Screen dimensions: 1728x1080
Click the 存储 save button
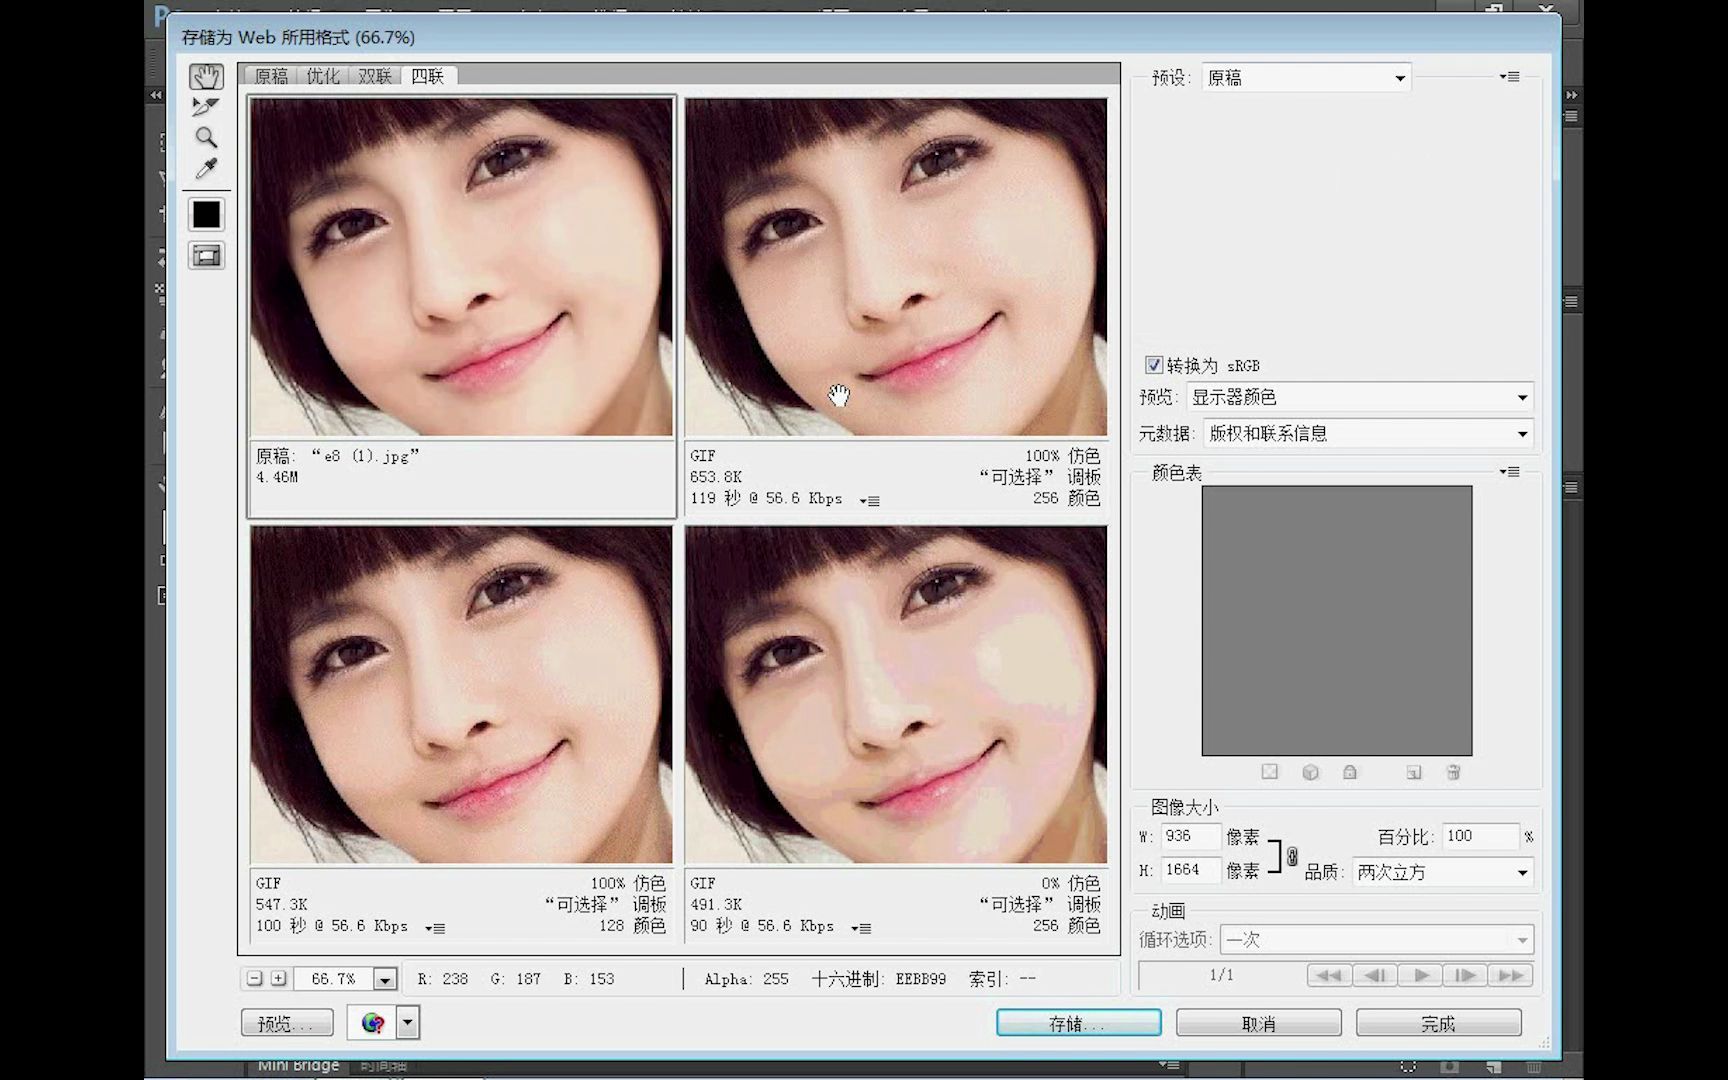(x=1078, y=1023)
